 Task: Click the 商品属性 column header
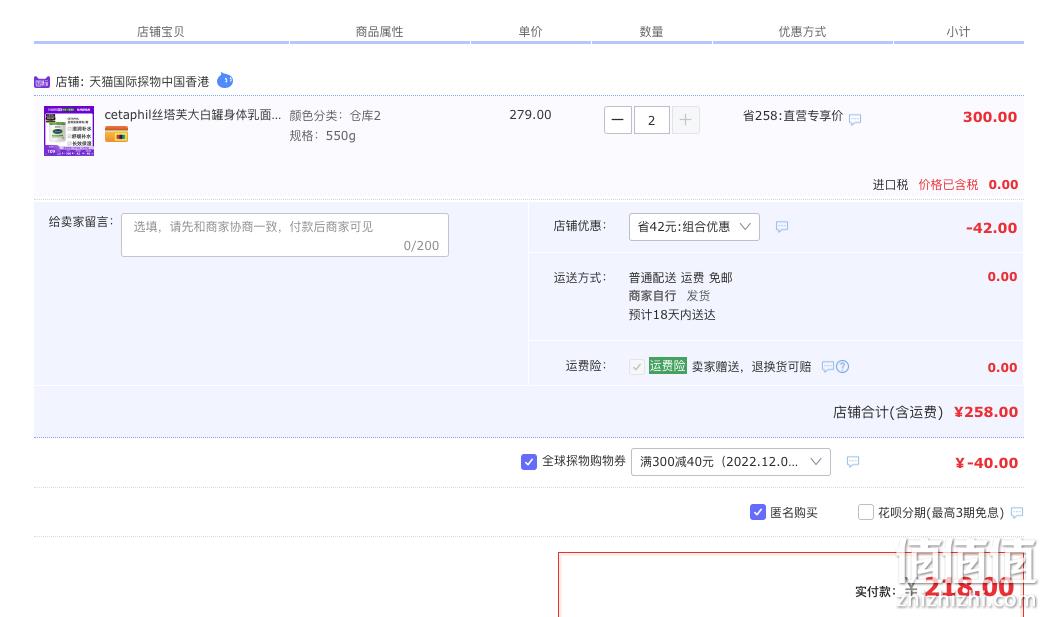click(x=380, y=31)
